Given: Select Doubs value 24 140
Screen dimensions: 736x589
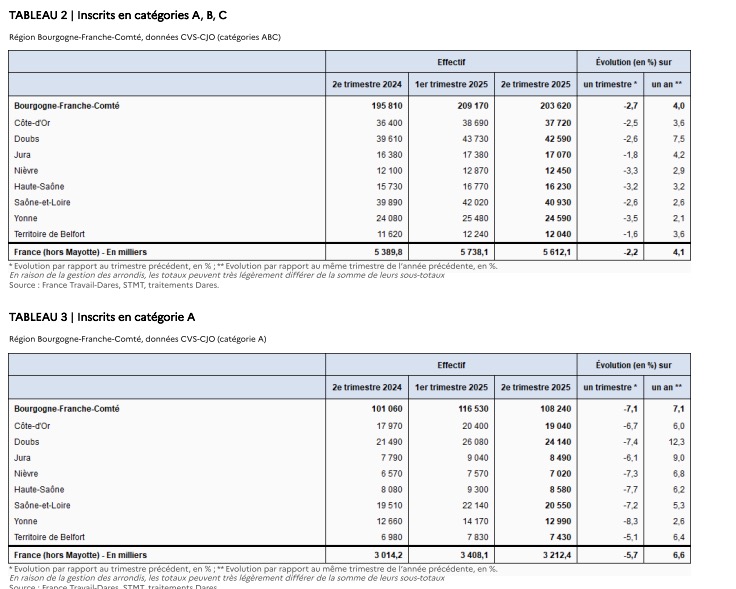Looking at the screenshot, I should click(558, 442).
